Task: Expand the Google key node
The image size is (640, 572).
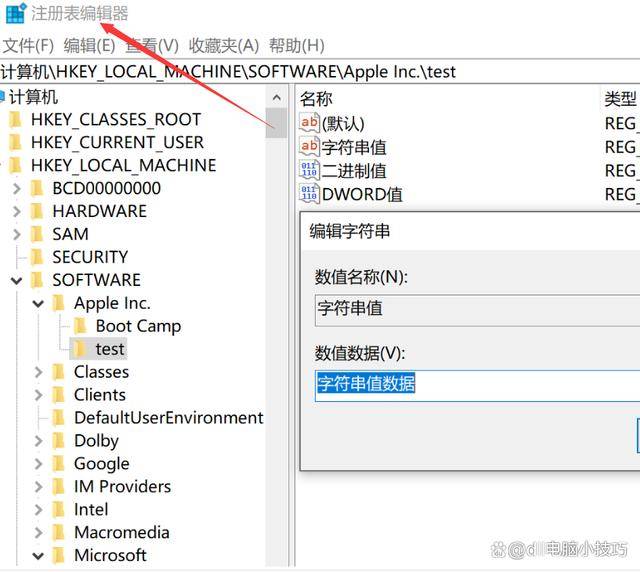Action: tap(38, 464)
